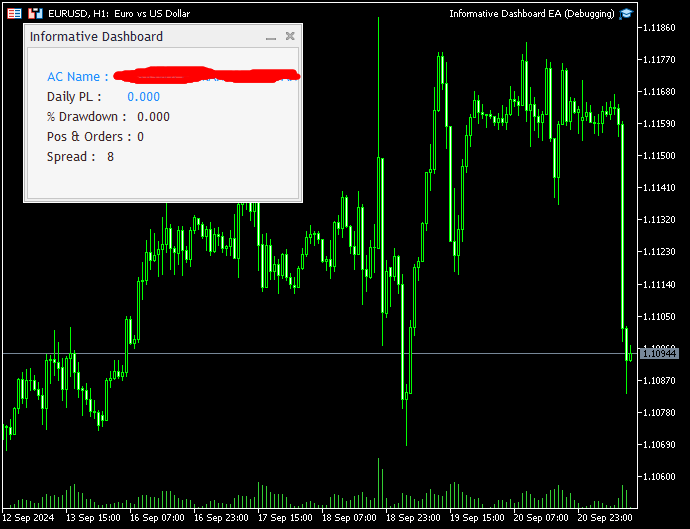Image resolution: width=690 pixels, height=529 pixels.
Task: Click the 'AC Name :' label
Action: point(78,77)
